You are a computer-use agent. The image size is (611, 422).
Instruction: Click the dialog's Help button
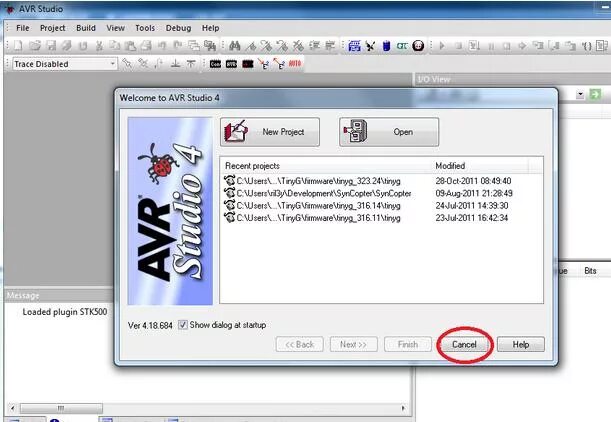521,344
